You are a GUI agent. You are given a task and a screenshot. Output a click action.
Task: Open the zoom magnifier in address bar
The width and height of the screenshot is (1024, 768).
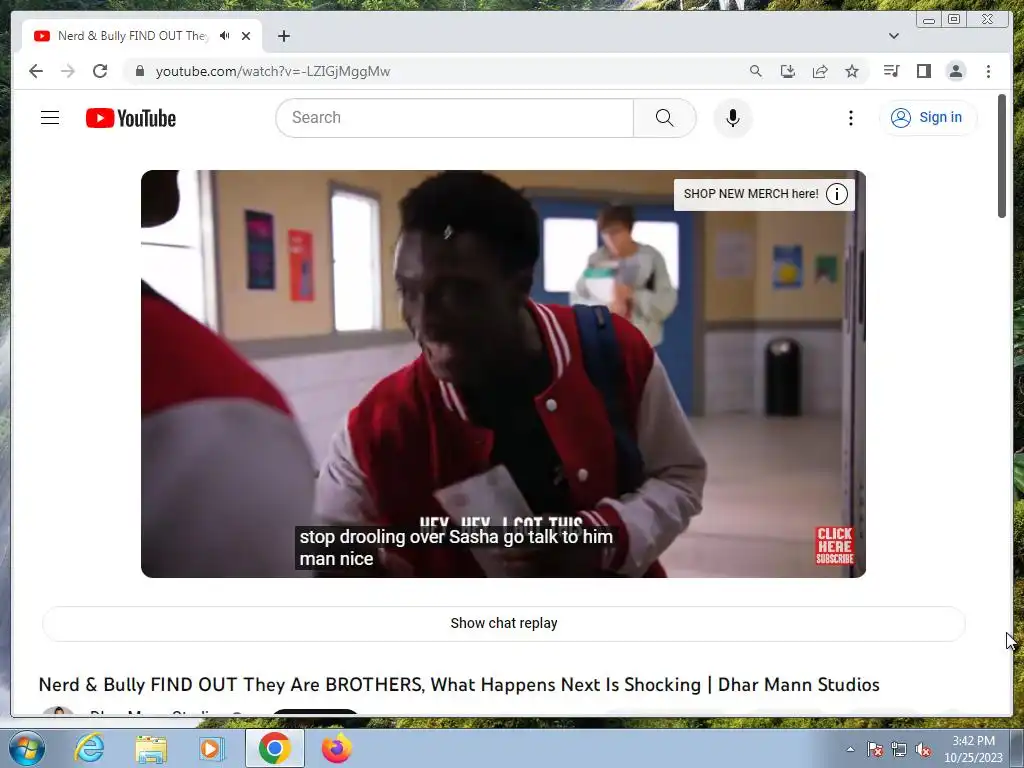click(756, 71)
